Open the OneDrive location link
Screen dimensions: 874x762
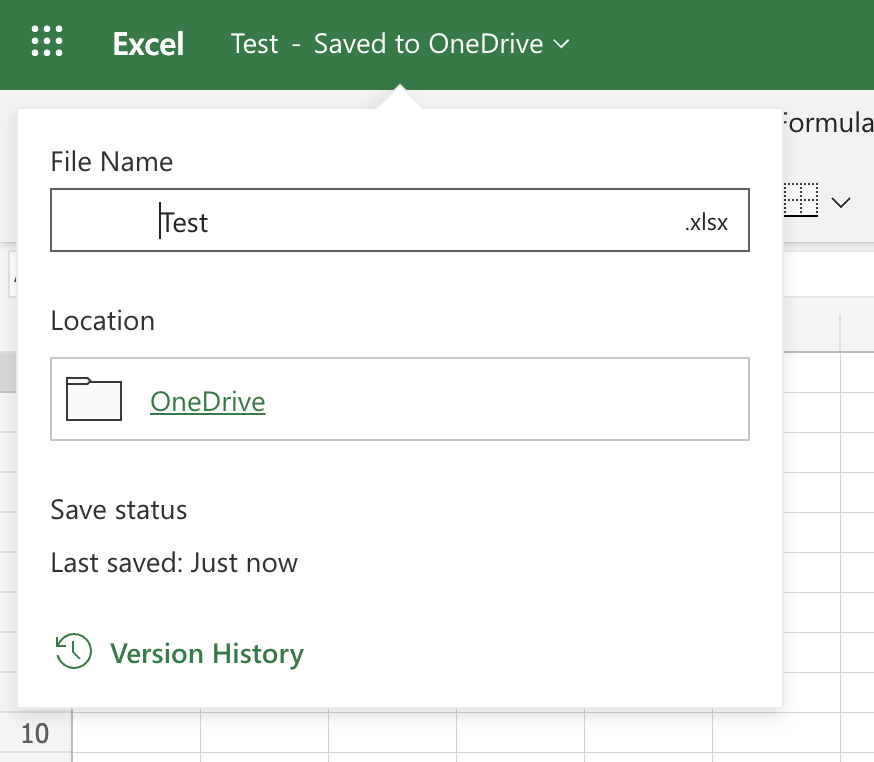point(208,401)
